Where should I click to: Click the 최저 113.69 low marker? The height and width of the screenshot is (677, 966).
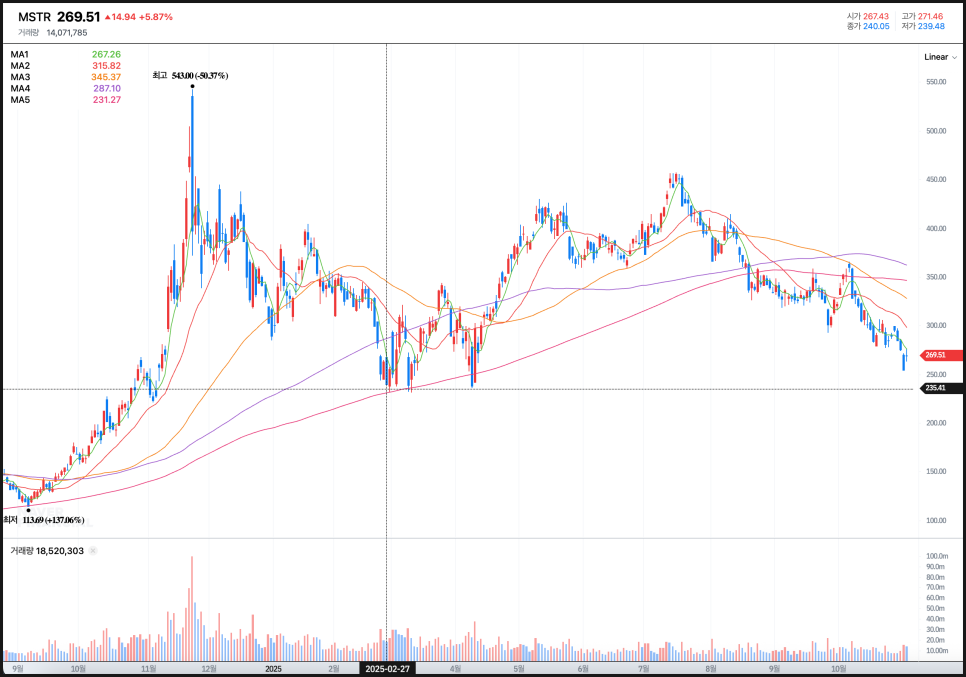click(43, 520)
